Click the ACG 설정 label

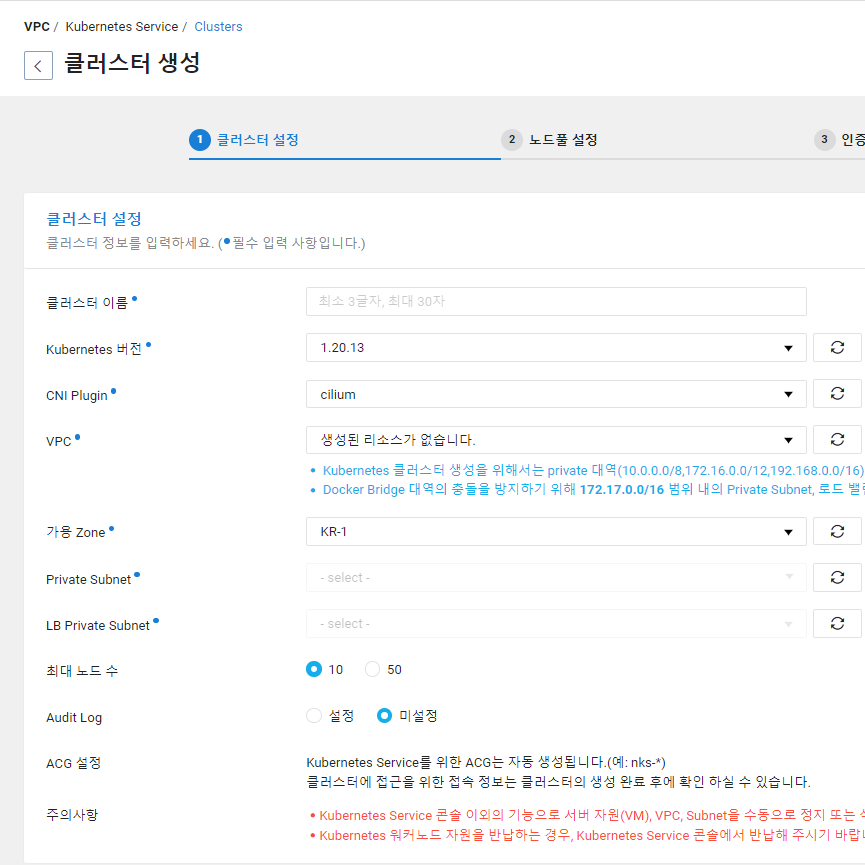[x=73, y=763]
